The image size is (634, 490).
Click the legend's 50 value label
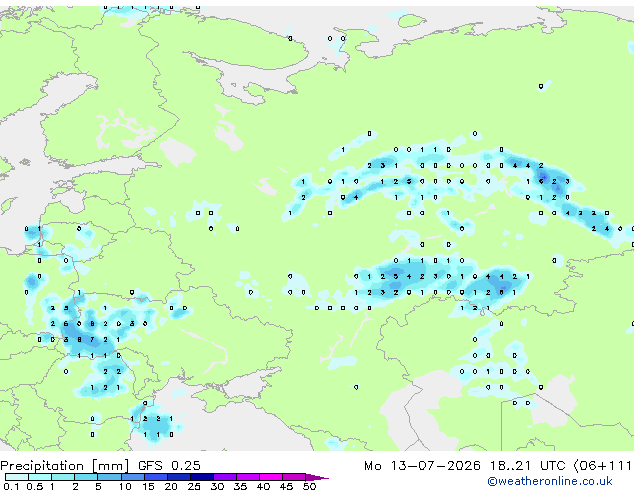coord(309,486)
